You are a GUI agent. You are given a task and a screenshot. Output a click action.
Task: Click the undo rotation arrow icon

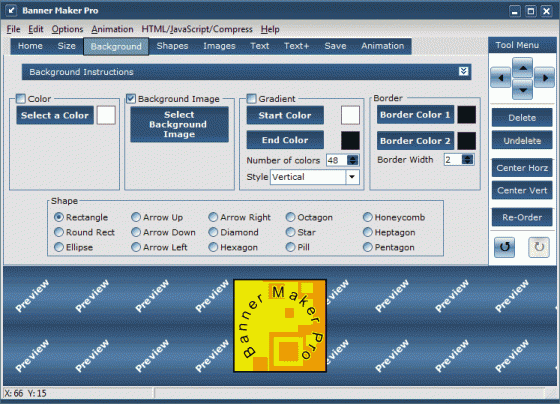click(x=504, y=247)
